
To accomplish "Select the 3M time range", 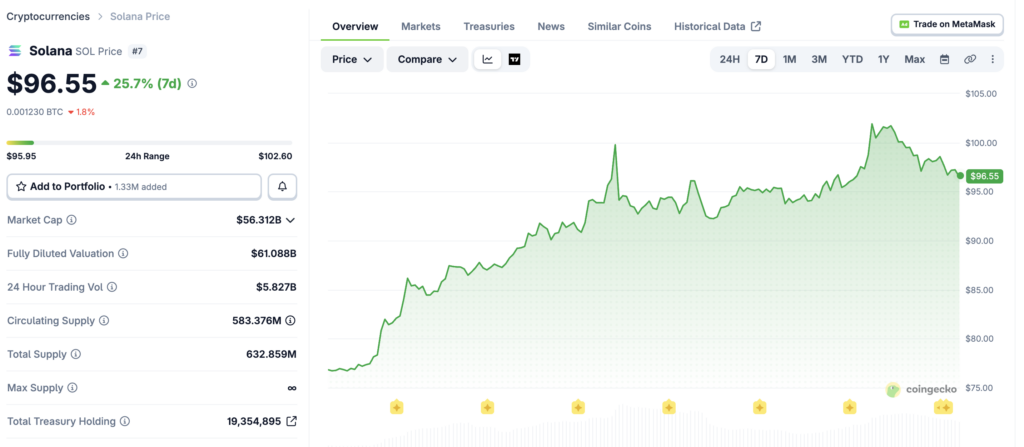I will click(x=819, y=59).
